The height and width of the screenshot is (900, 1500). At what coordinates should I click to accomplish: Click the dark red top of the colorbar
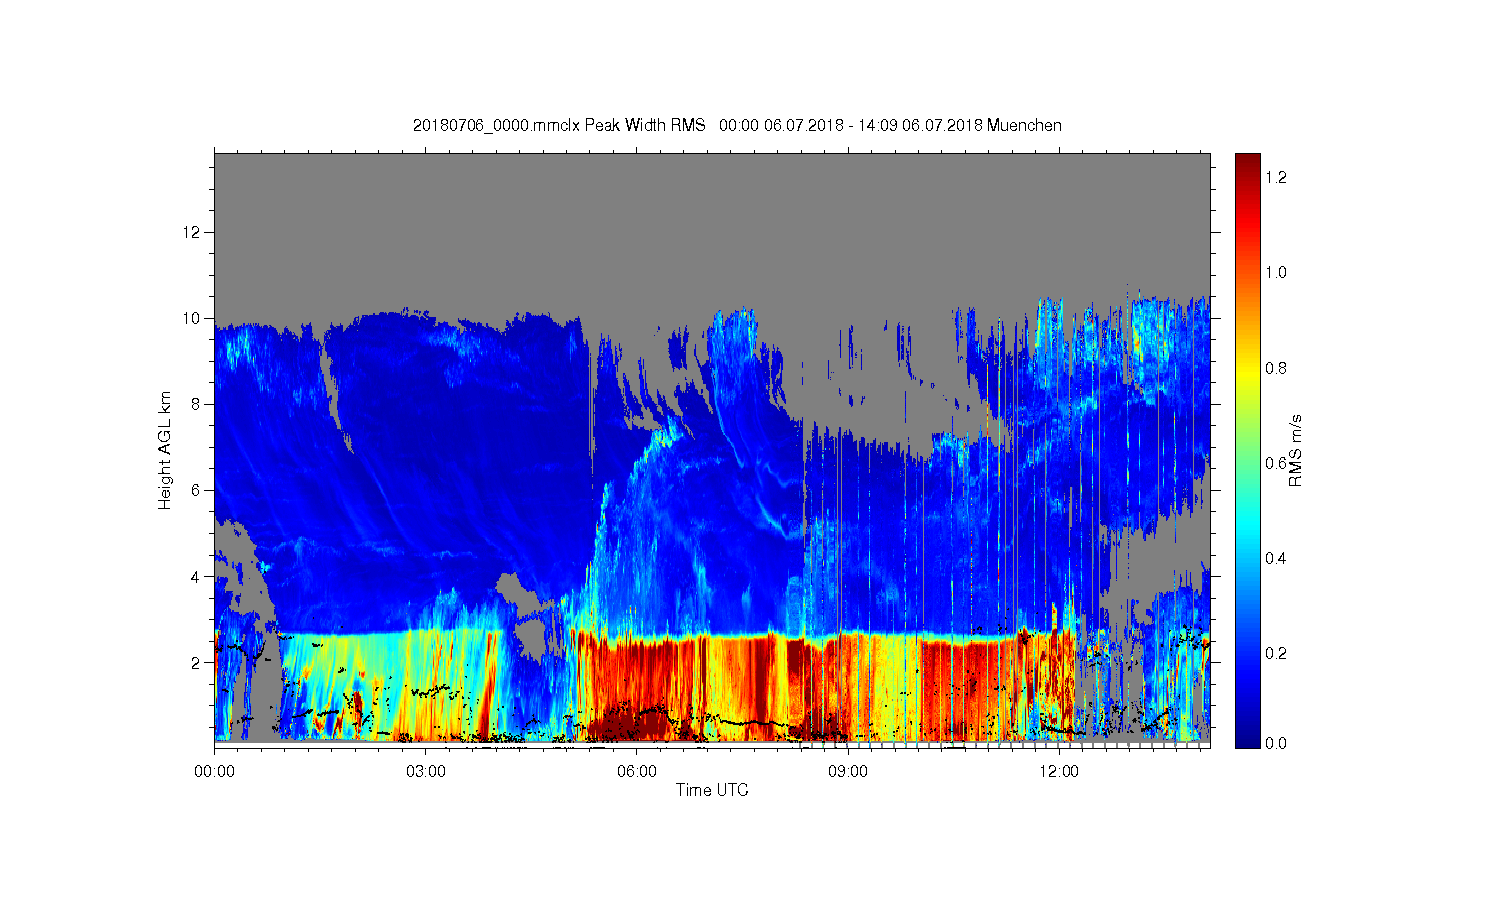[1247, 165]
